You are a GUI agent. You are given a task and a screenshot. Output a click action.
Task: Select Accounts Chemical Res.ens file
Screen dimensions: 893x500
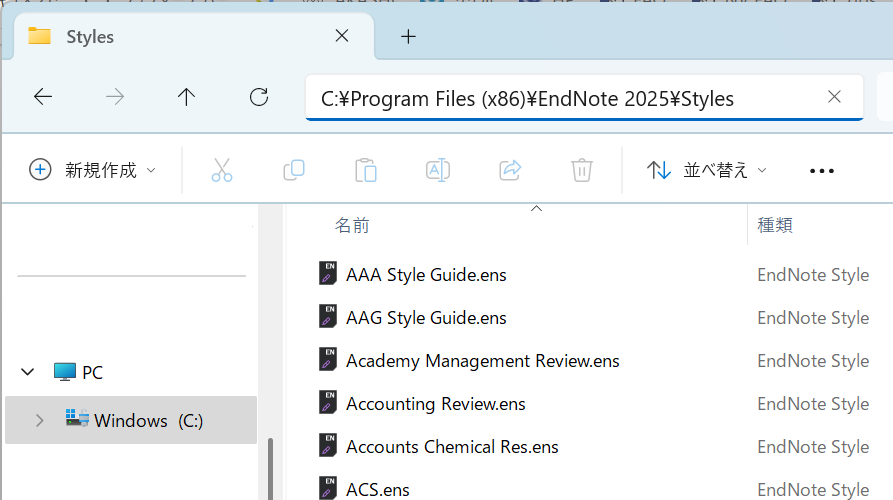click(452, 447)
